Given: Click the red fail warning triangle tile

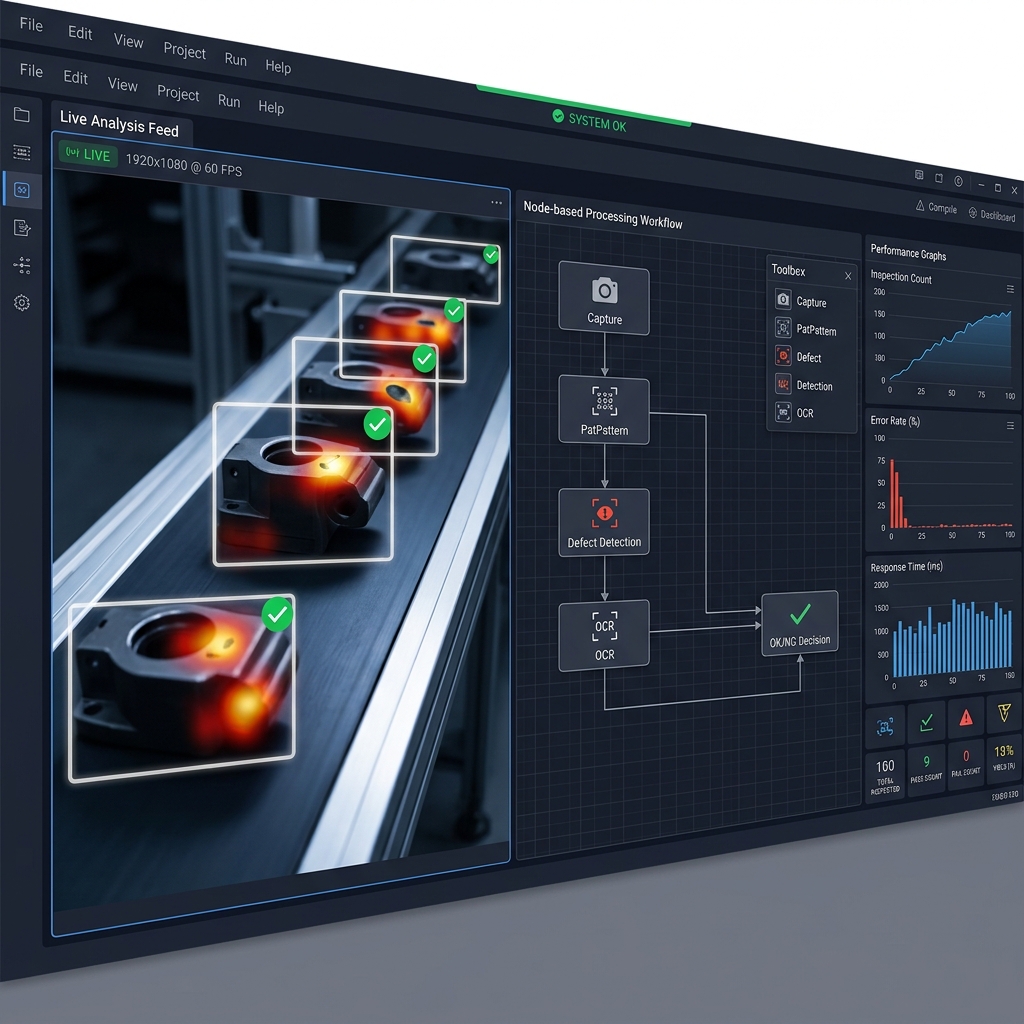Looking at the screenshot, I should [x=966, y=717].
